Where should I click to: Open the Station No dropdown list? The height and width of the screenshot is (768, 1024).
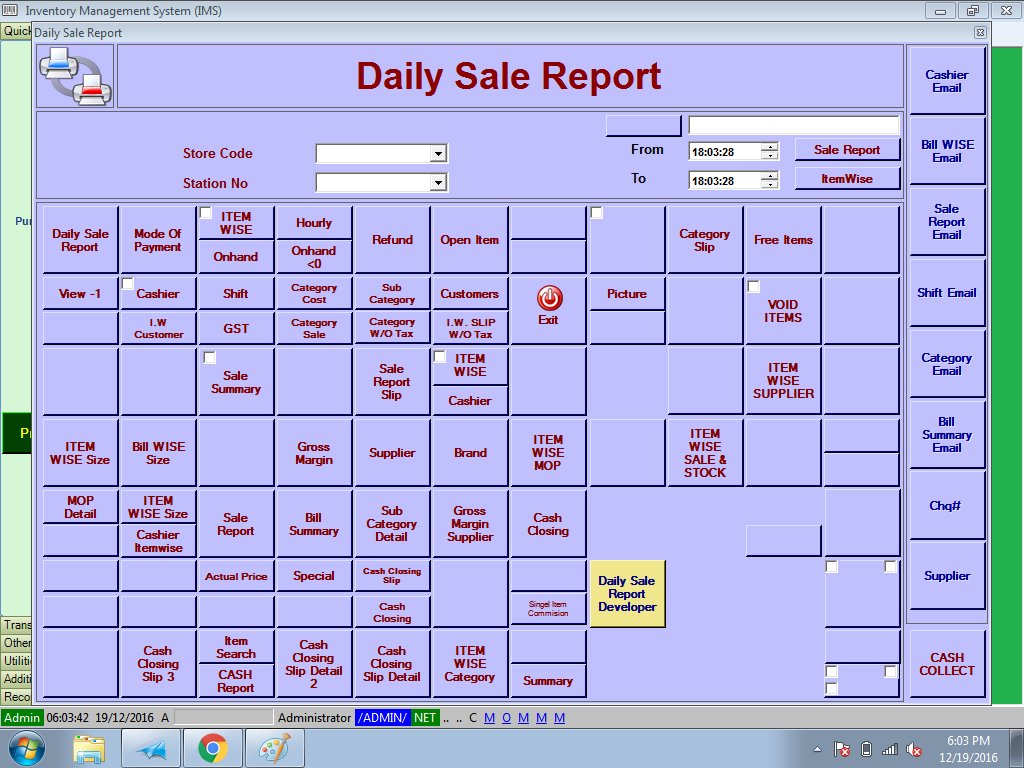tap(437, 183)
